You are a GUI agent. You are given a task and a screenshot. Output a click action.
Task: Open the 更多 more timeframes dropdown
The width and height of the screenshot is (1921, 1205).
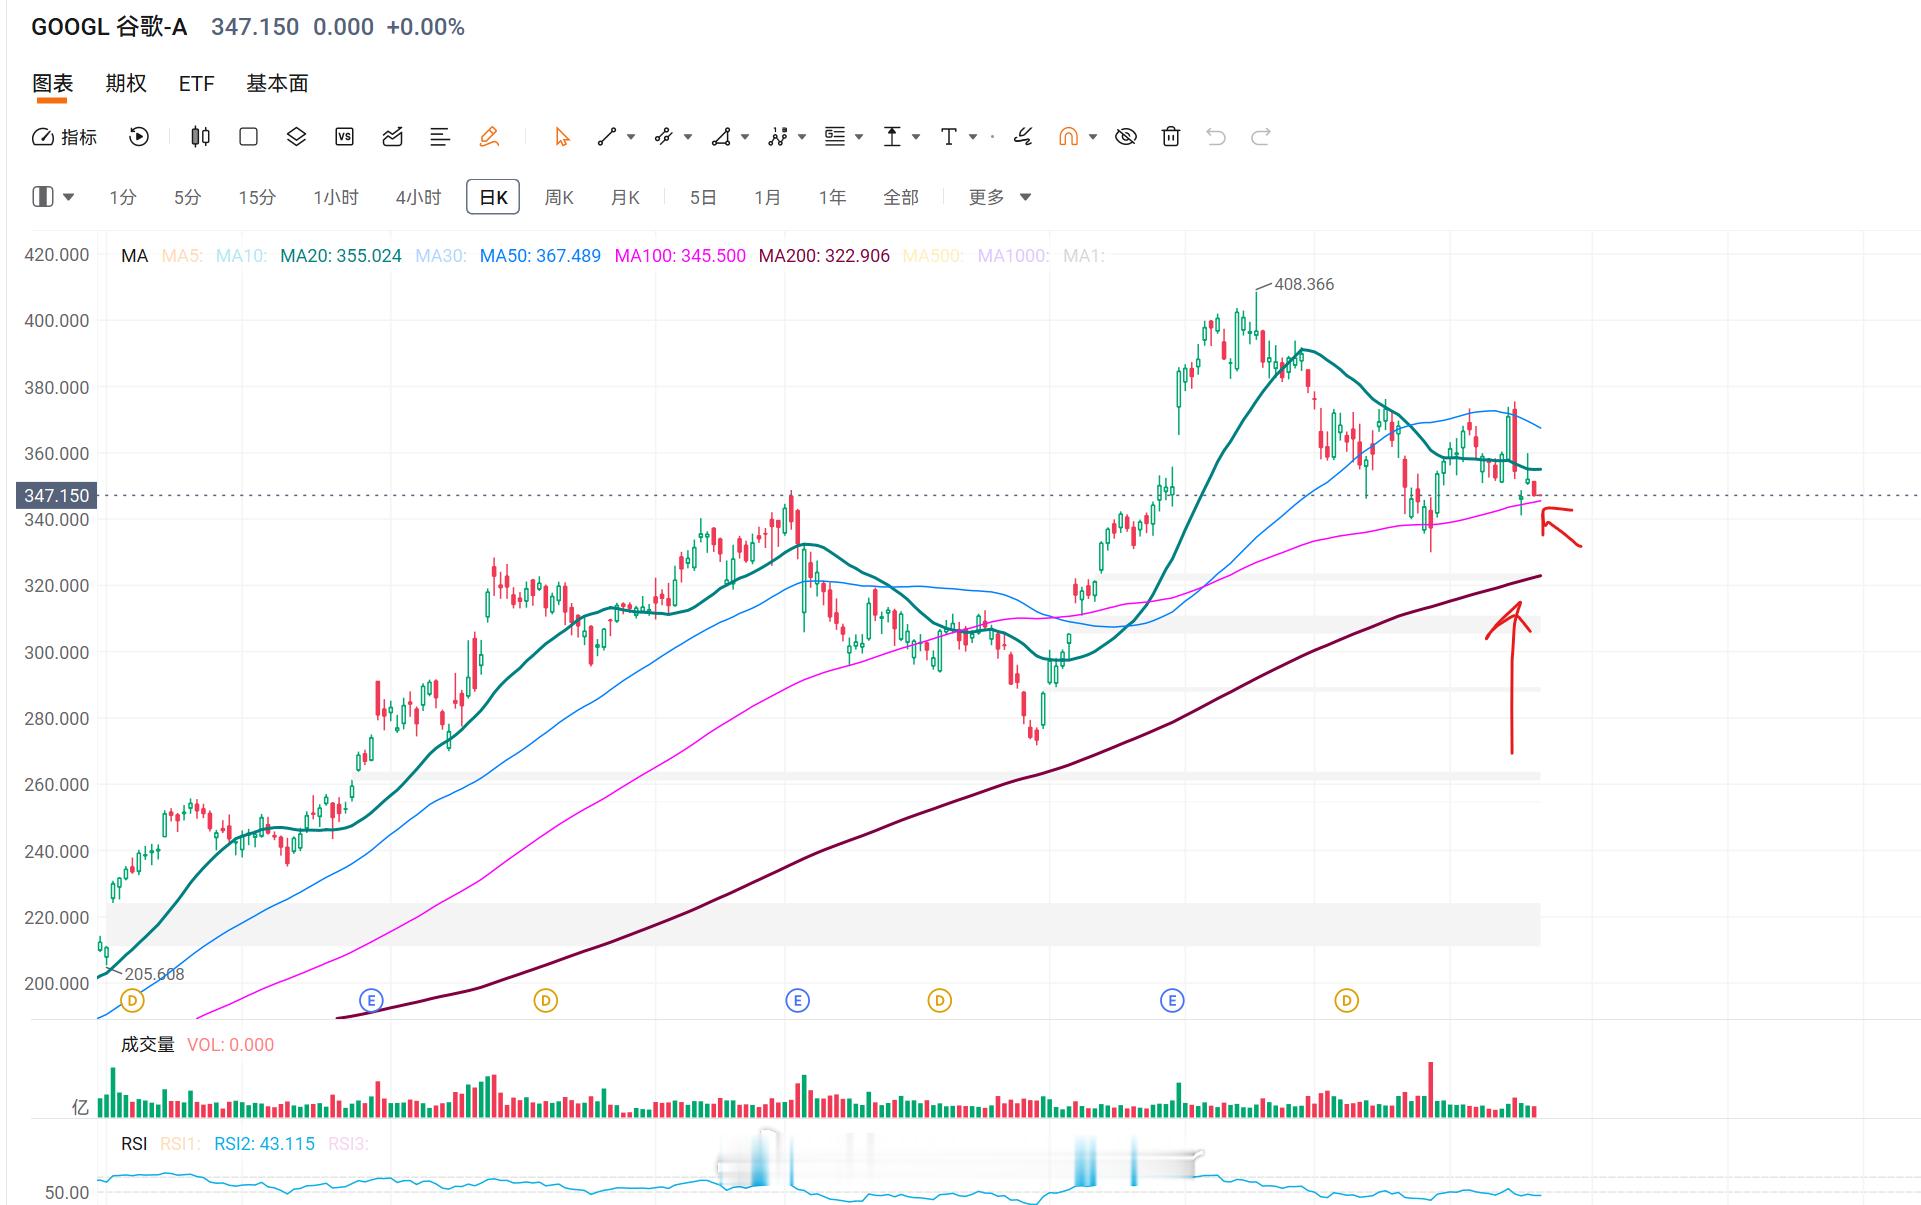point(999,197)
